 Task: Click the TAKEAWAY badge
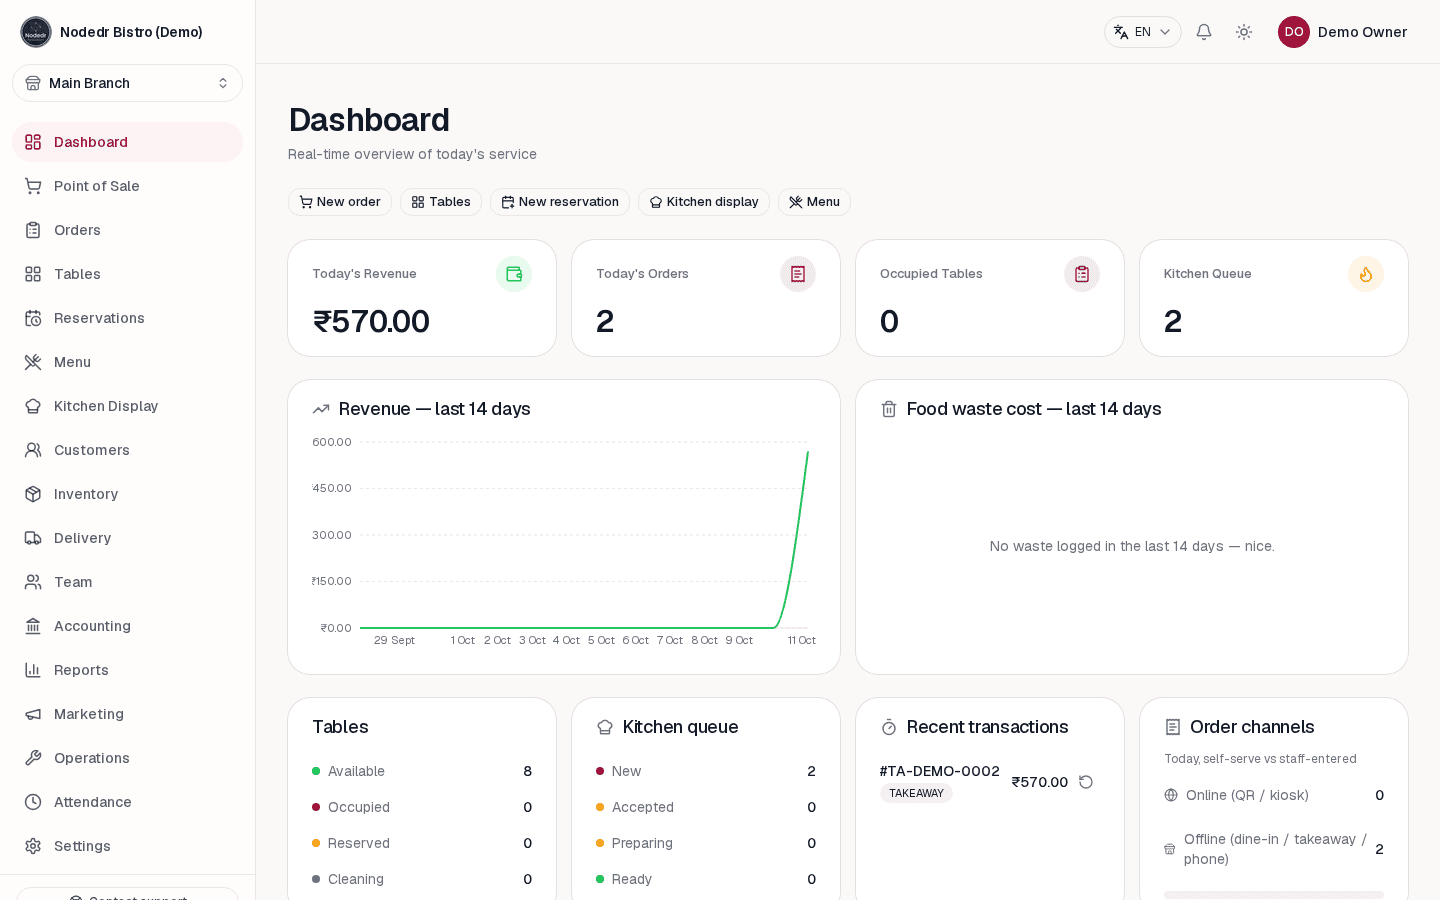point(916,793)
